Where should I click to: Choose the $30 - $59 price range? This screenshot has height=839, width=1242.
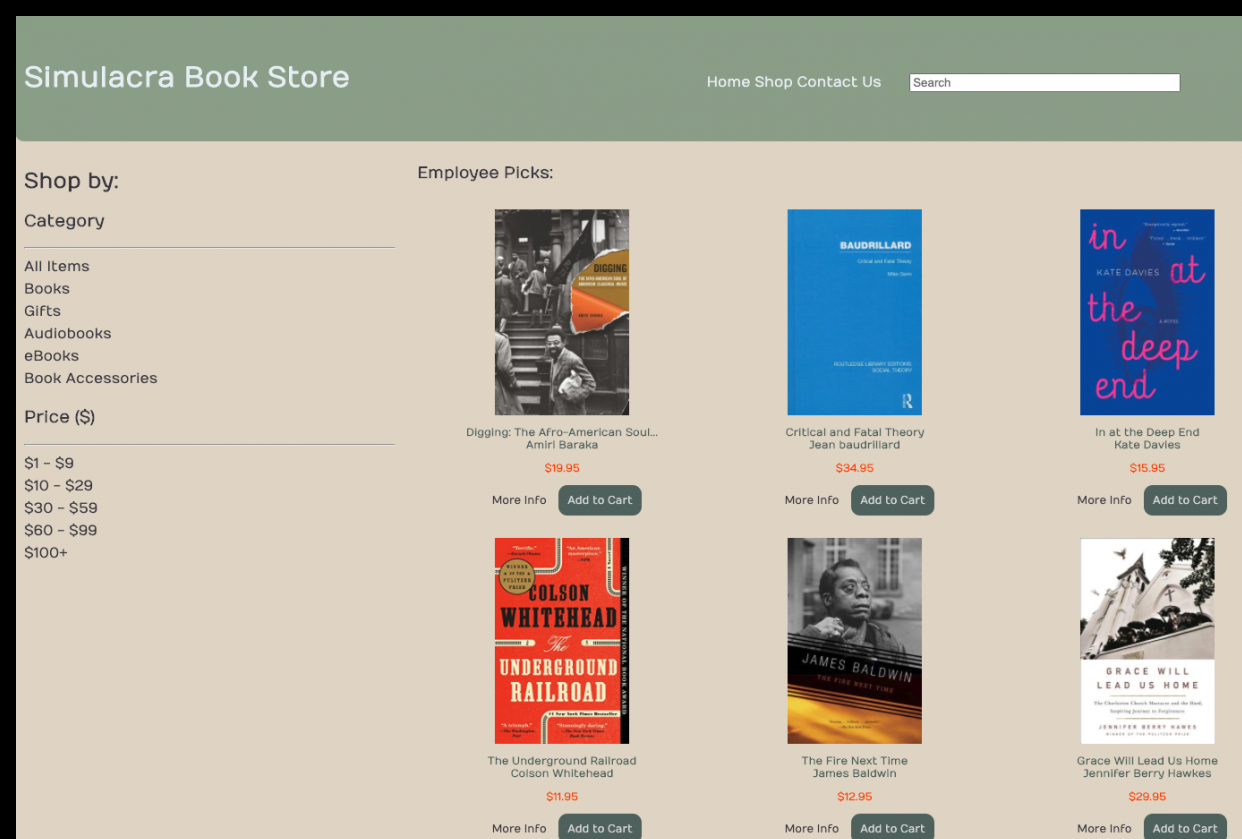tap(61, 508)
